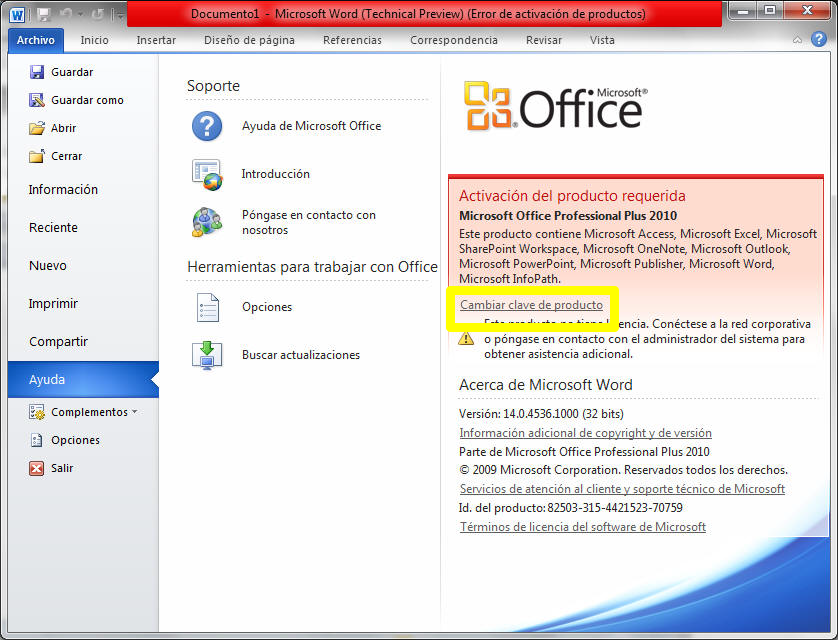Click the Guardar como label
The image size is (838, 640).
(x=87, y=100)
